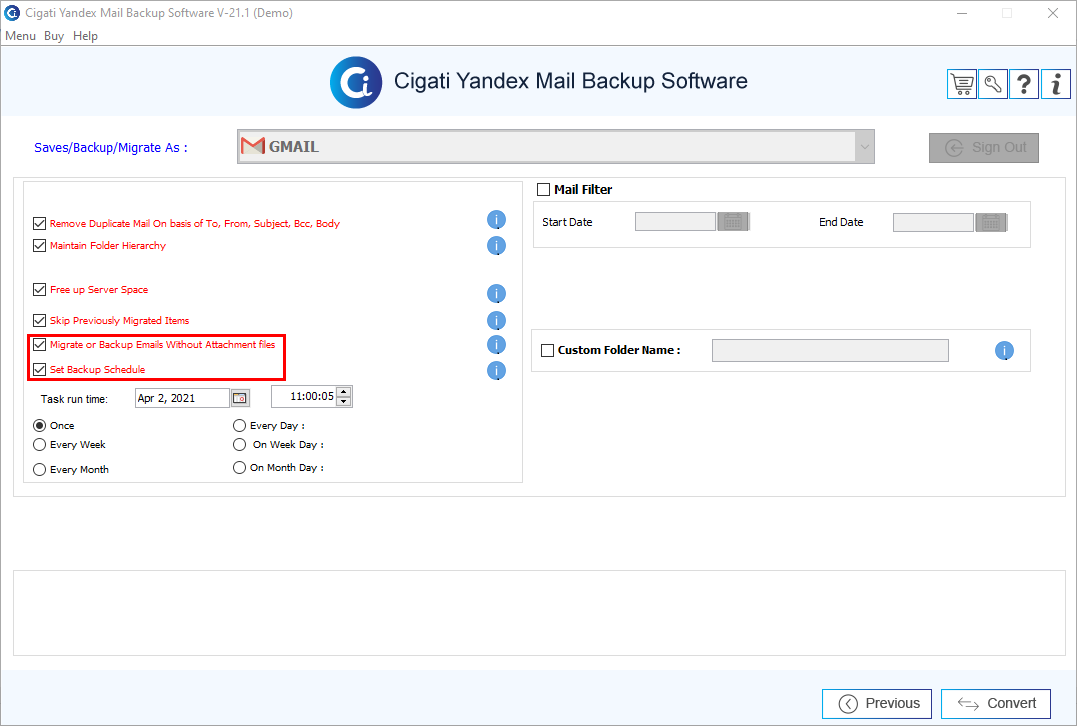Open the Menu menu
The height and width of the screenshot is (726, 1077).
click(20, 36)
